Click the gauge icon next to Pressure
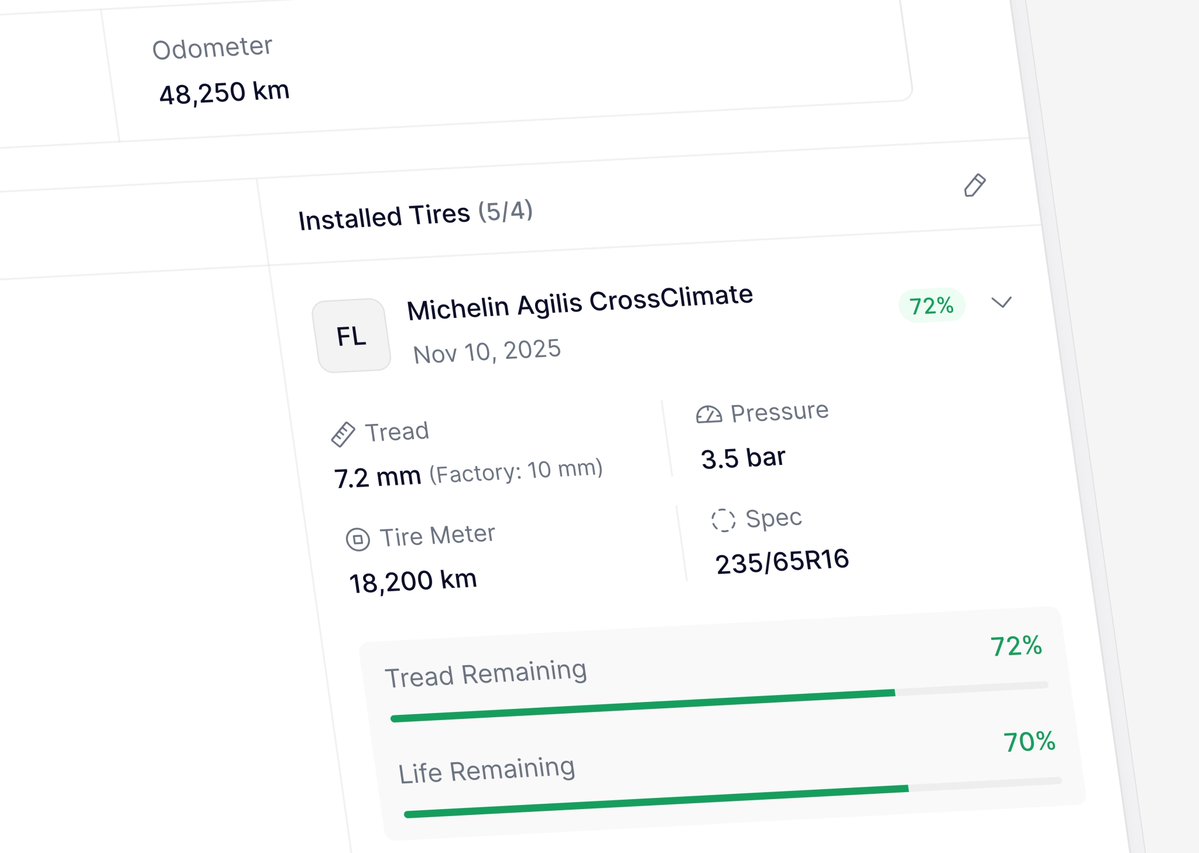 click(709, 414)
